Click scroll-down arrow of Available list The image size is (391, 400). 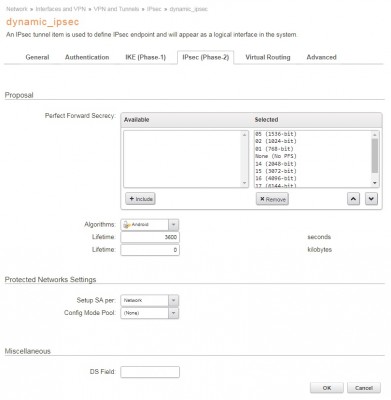point(245,183)
